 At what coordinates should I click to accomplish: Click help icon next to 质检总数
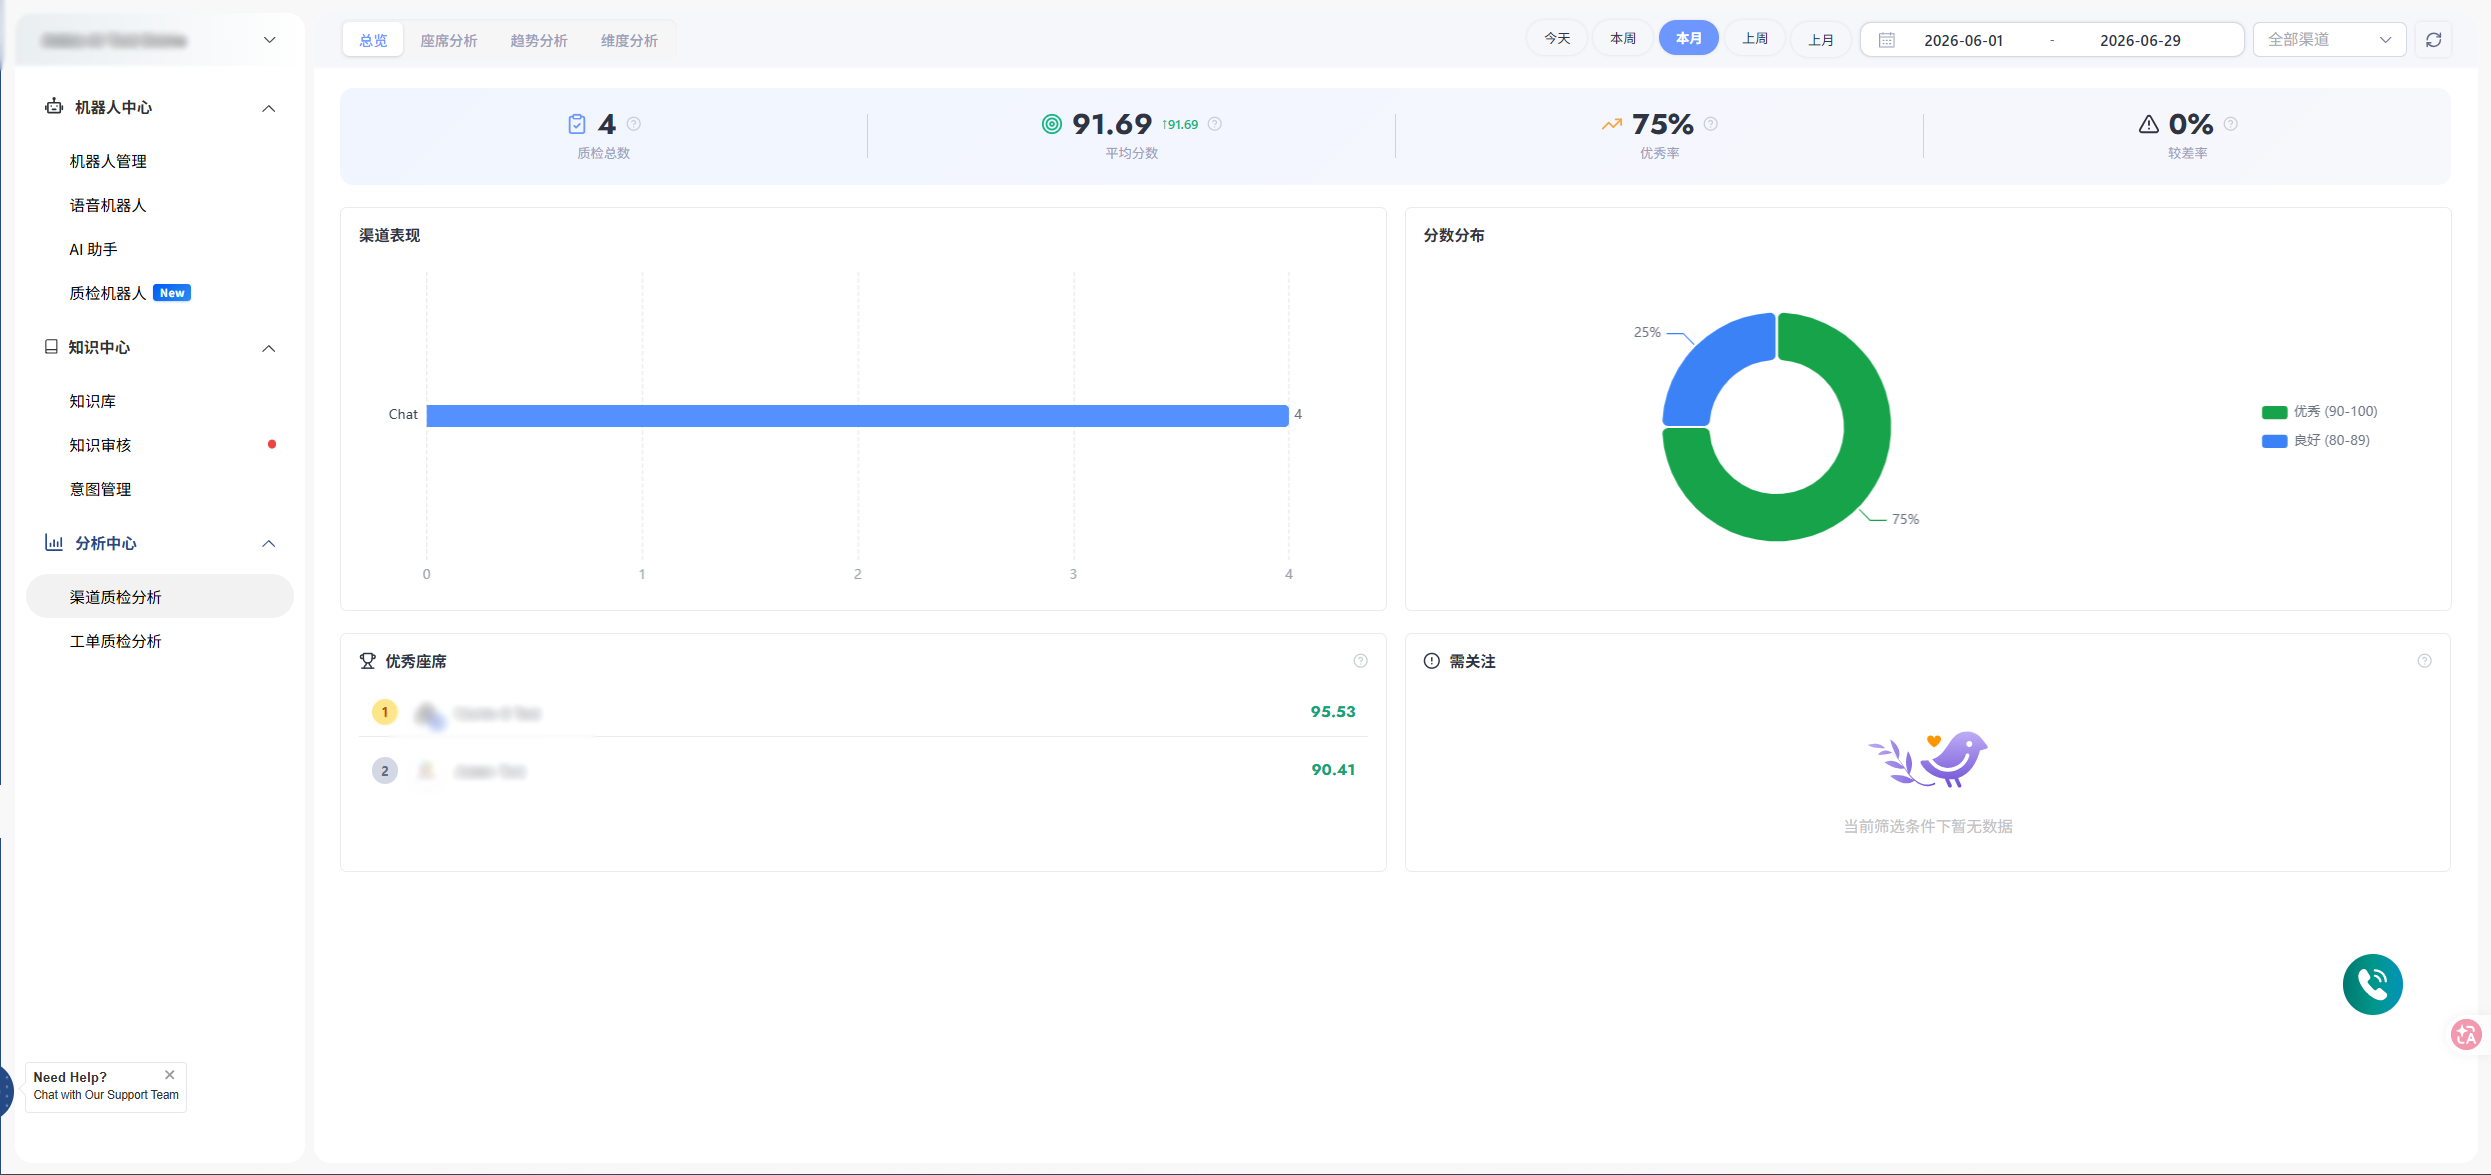coord(634,124)
